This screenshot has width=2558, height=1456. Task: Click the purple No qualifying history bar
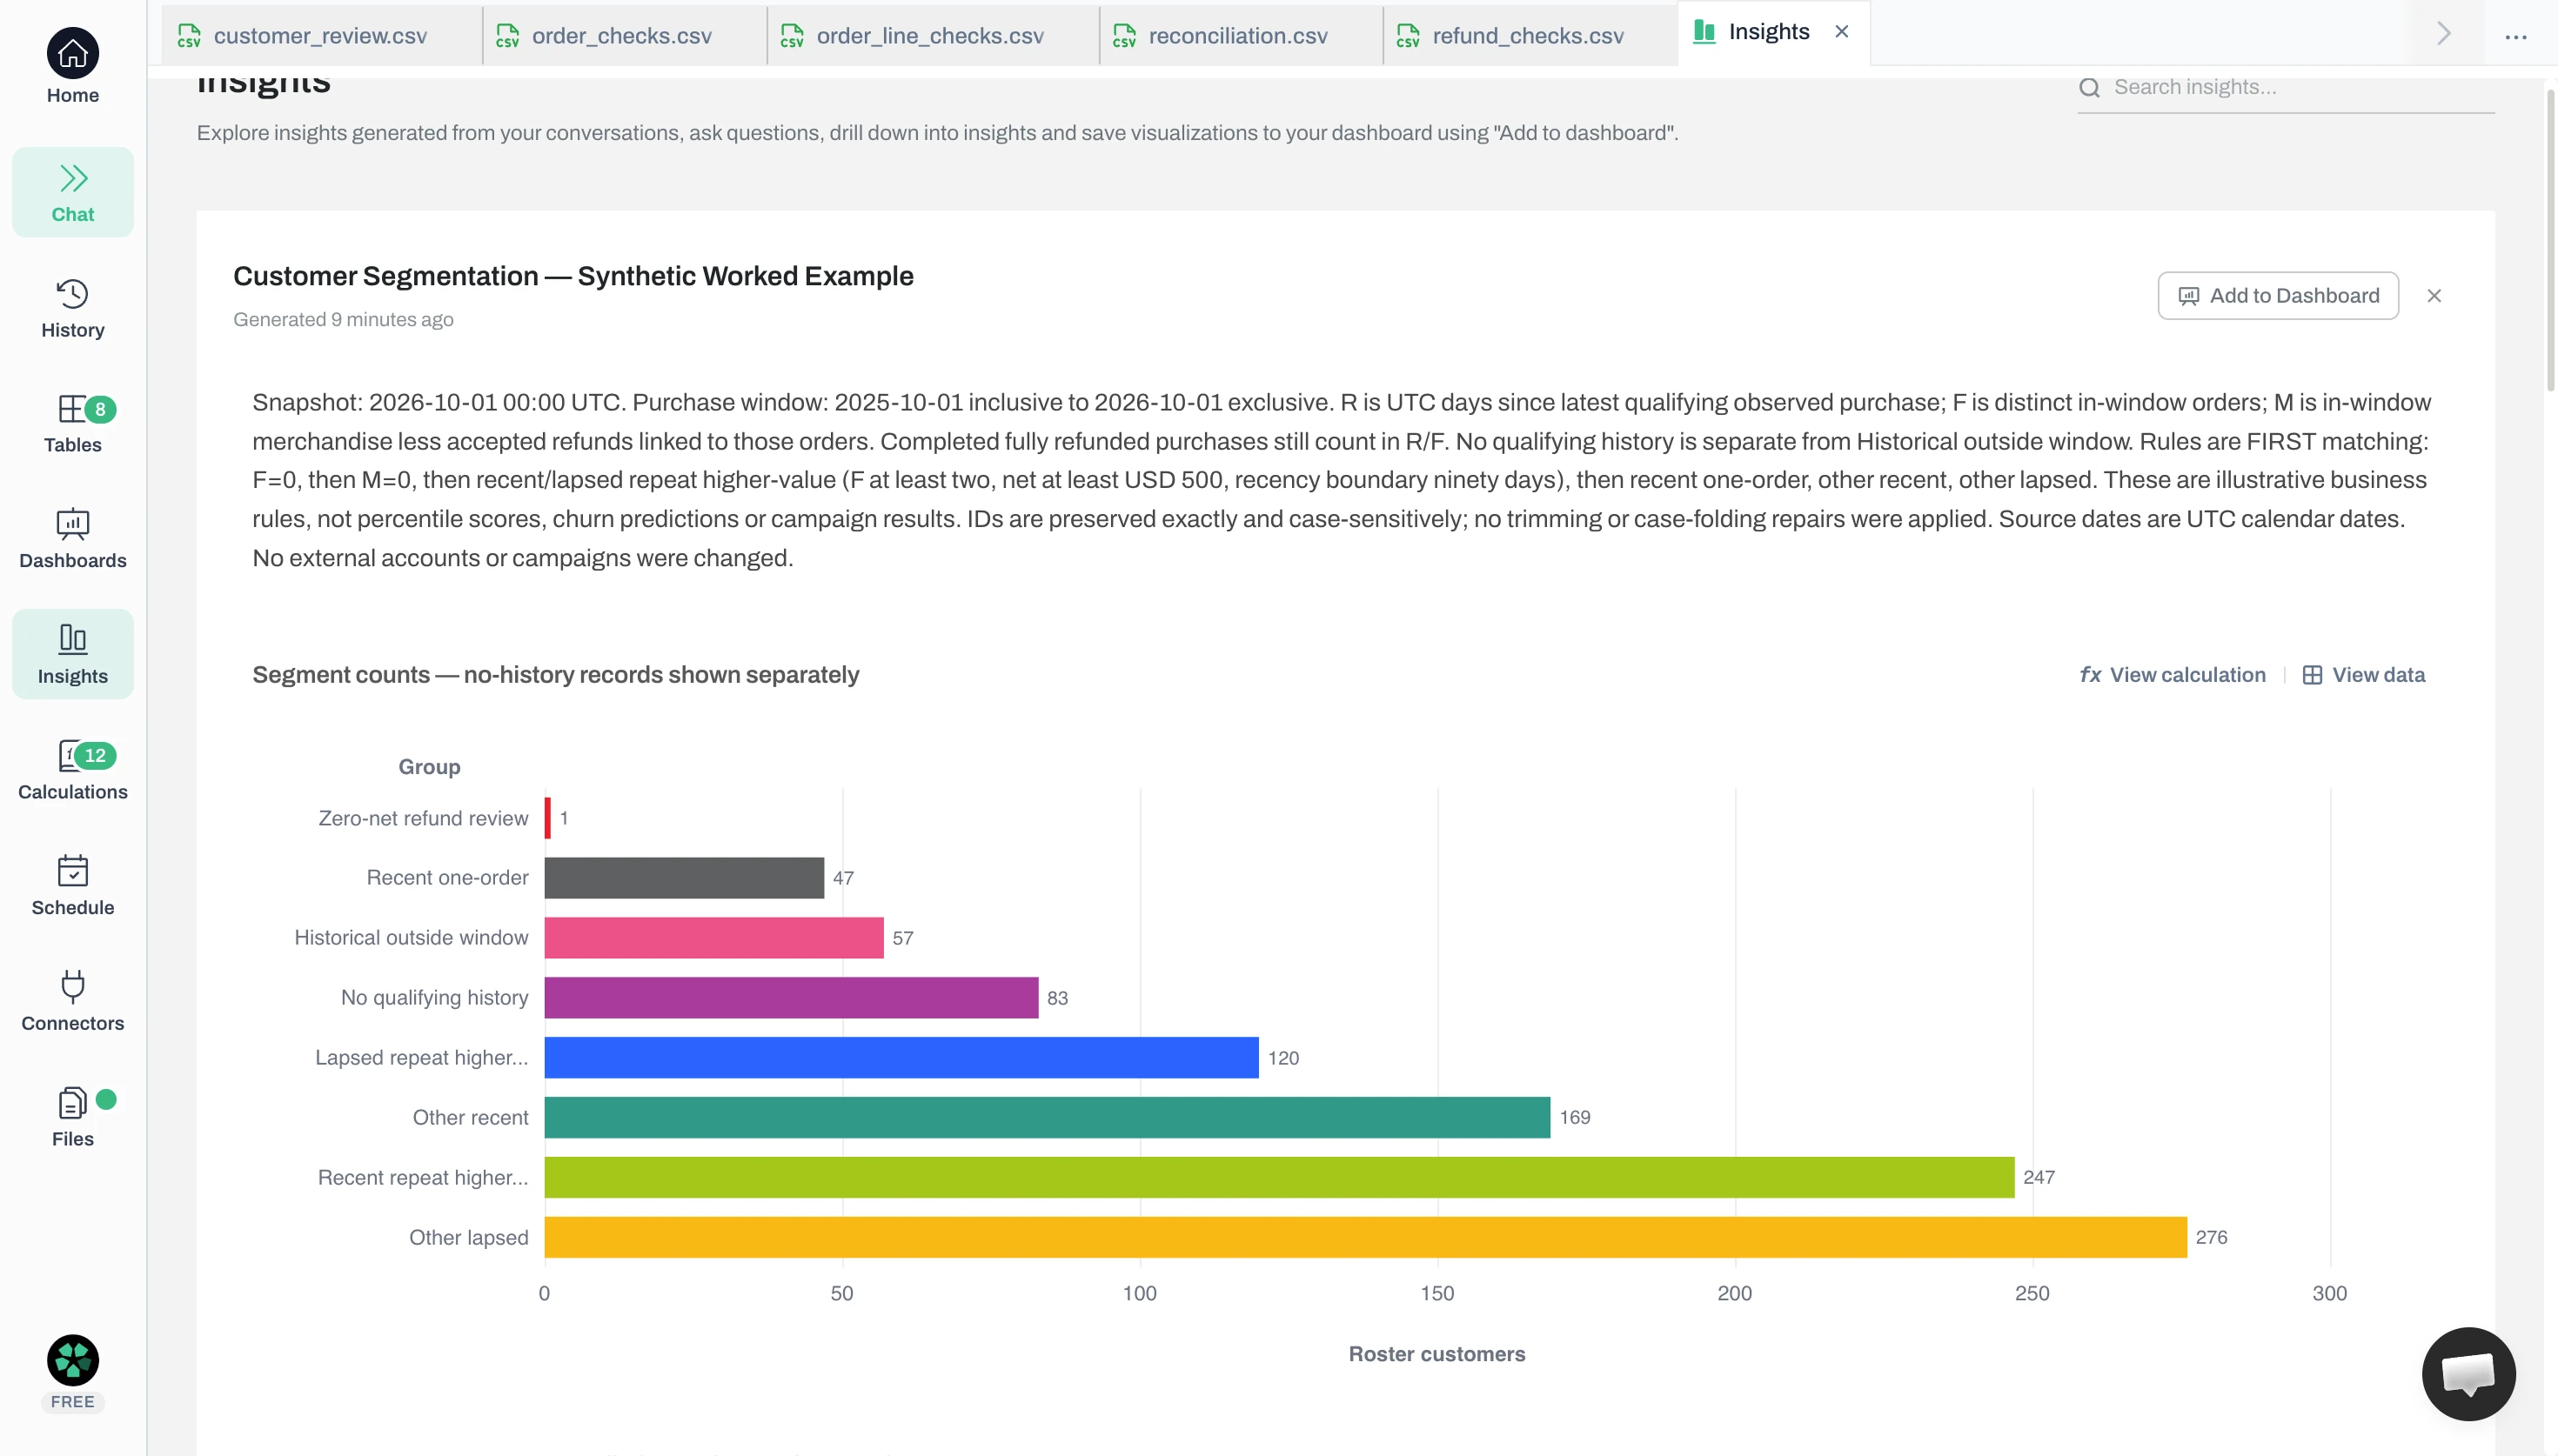point(791,998)
